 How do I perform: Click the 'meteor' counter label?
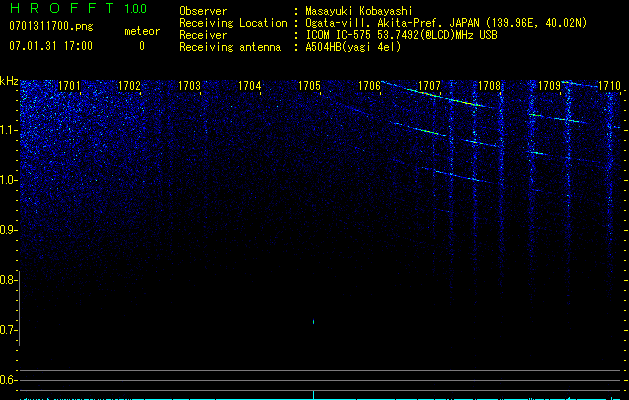(142, 31)
